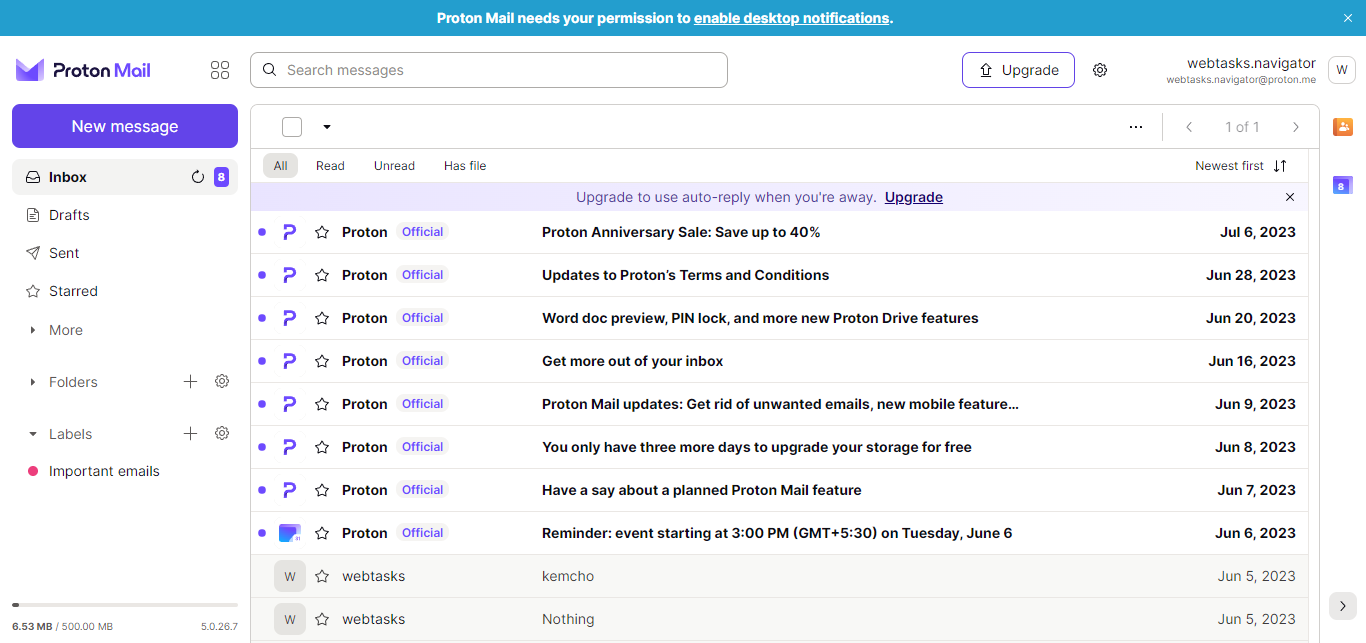Open the Starred folder
This screenshot has width=1366, height=643.
coord(125,291)
